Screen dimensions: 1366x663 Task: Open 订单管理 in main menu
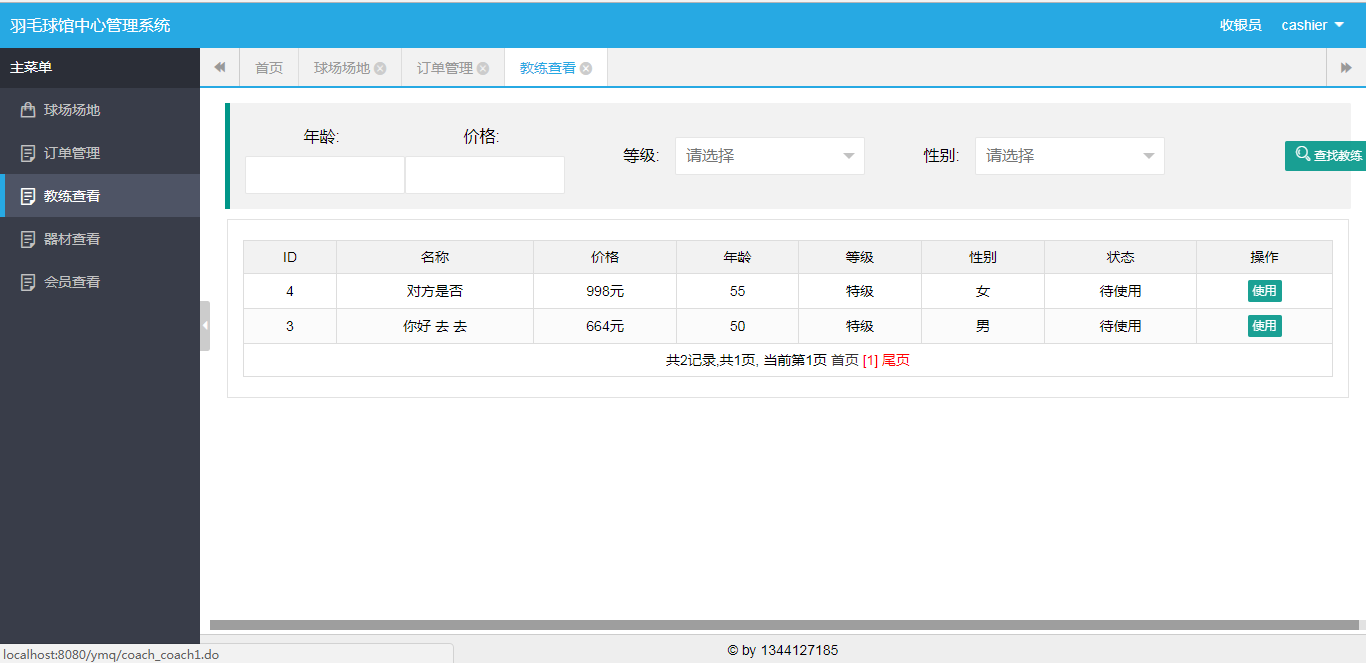point(100,153)
